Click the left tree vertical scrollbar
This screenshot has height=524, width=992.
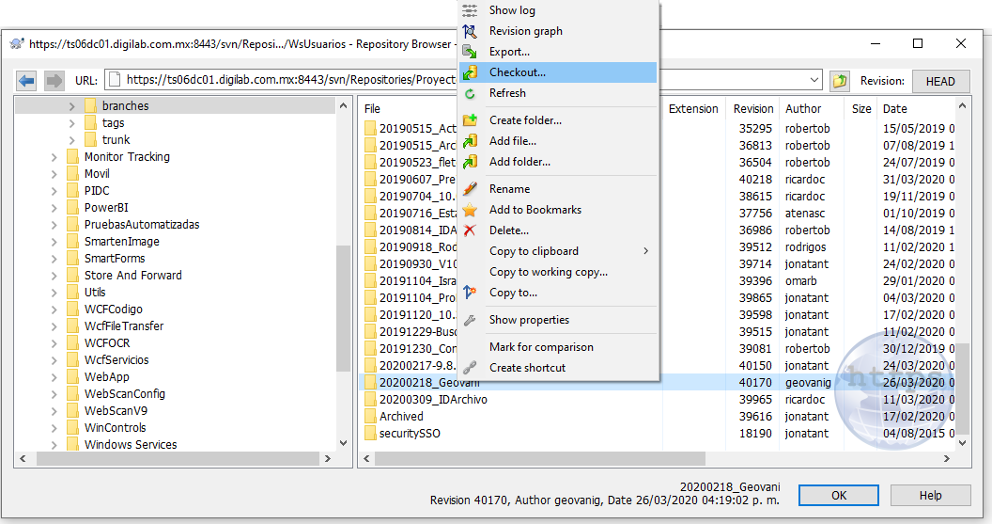343,300
